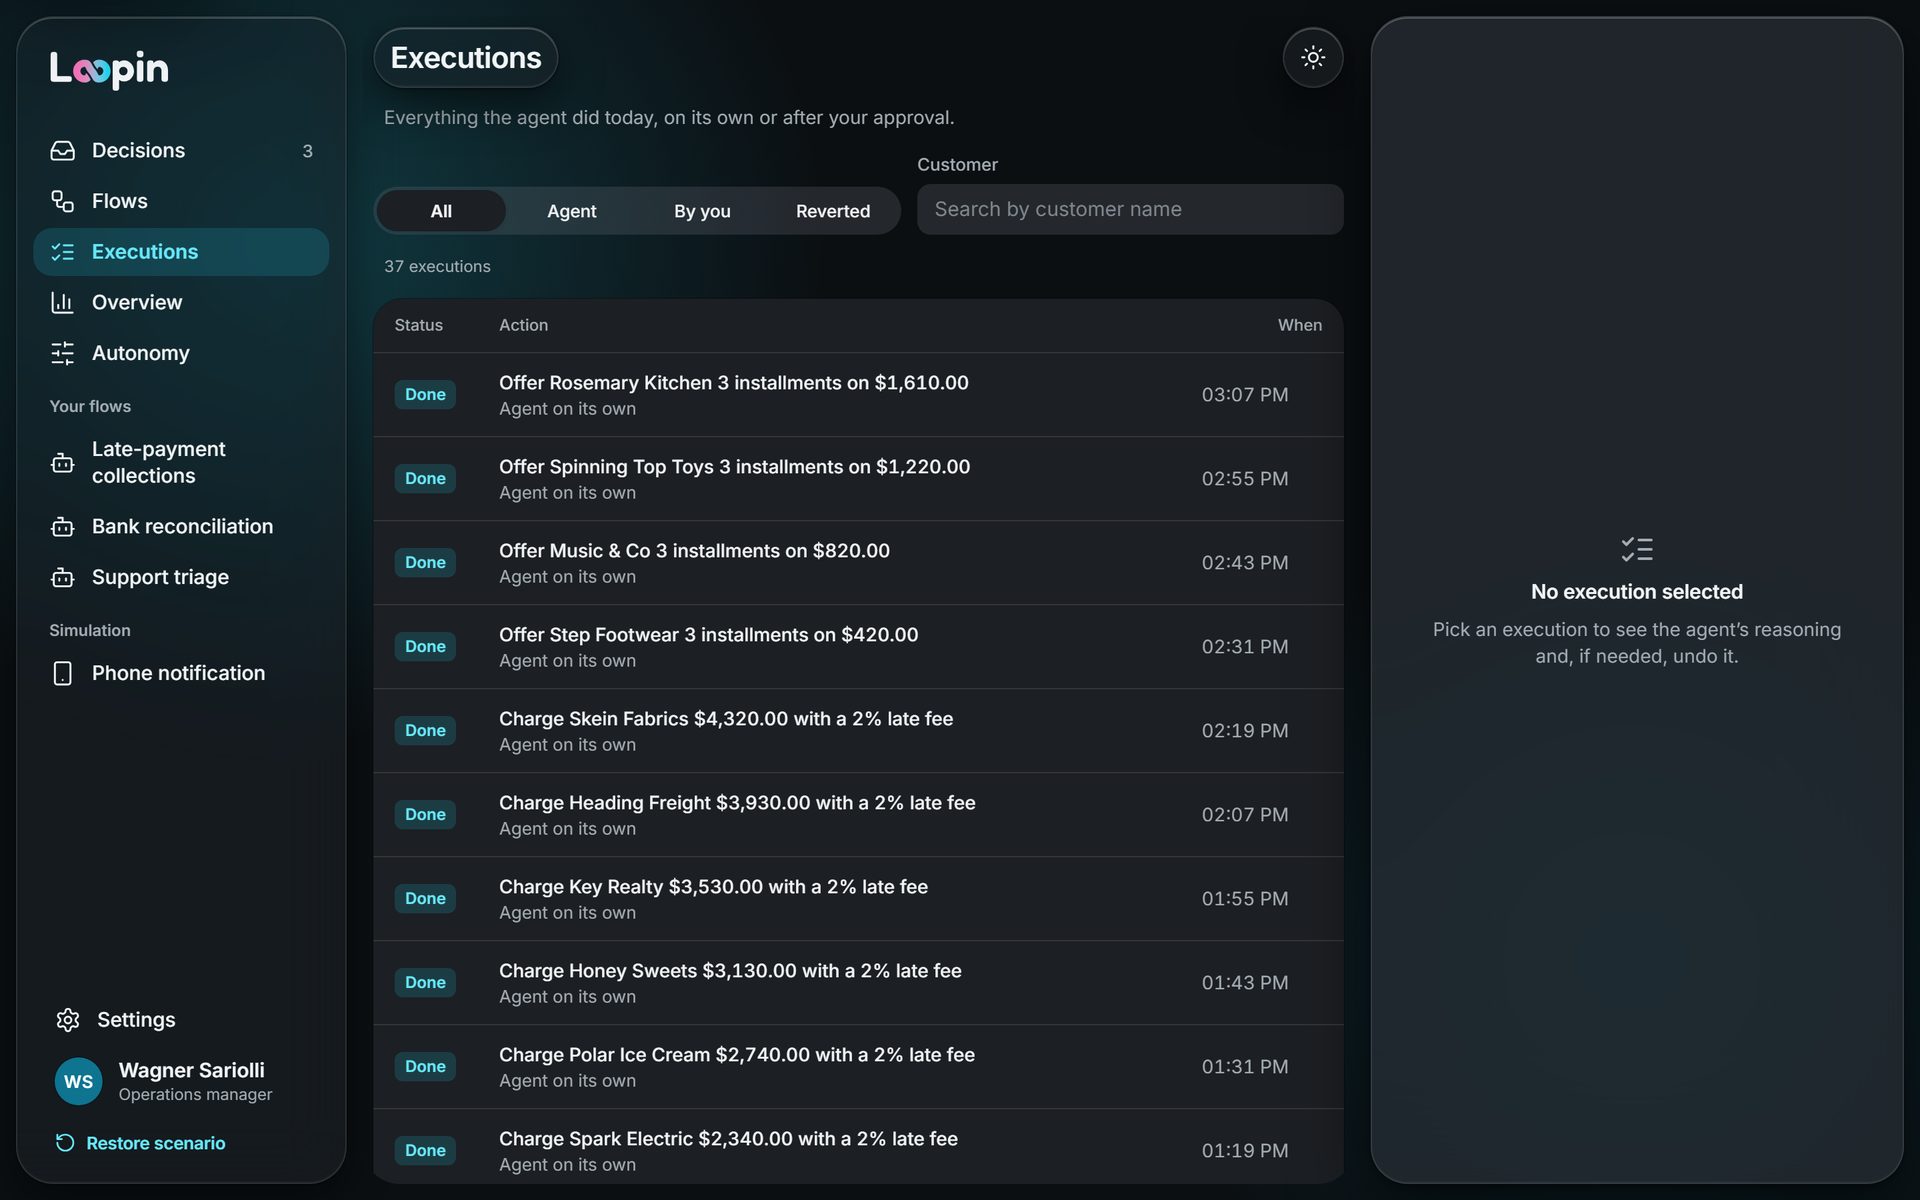The width and height of the screenshot is (1920, 1200).
Task: Select the Spinning Top Toys execution row
Action: click(x=858, y=479)
